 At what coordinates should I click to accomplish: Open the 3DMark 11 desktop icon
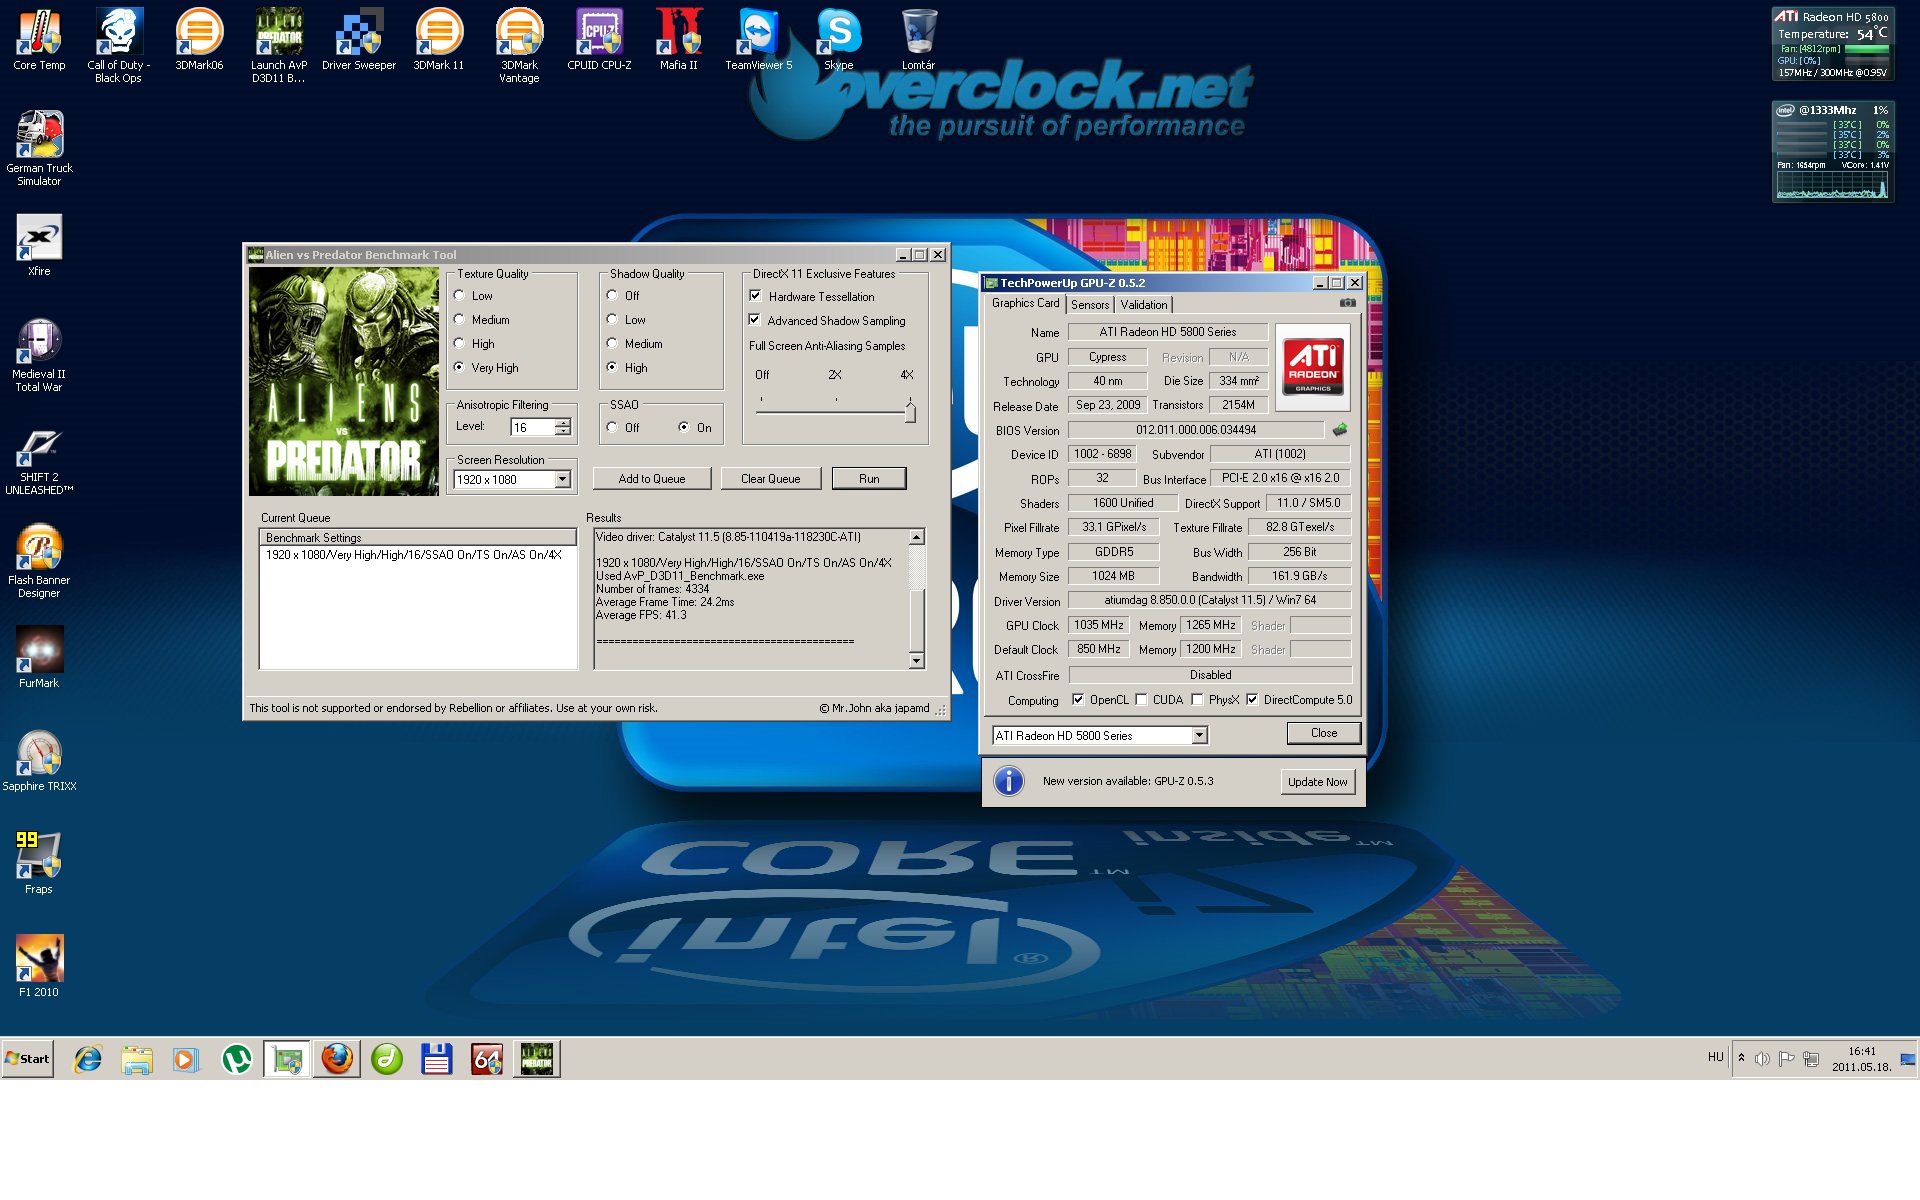tap(439, 40)
